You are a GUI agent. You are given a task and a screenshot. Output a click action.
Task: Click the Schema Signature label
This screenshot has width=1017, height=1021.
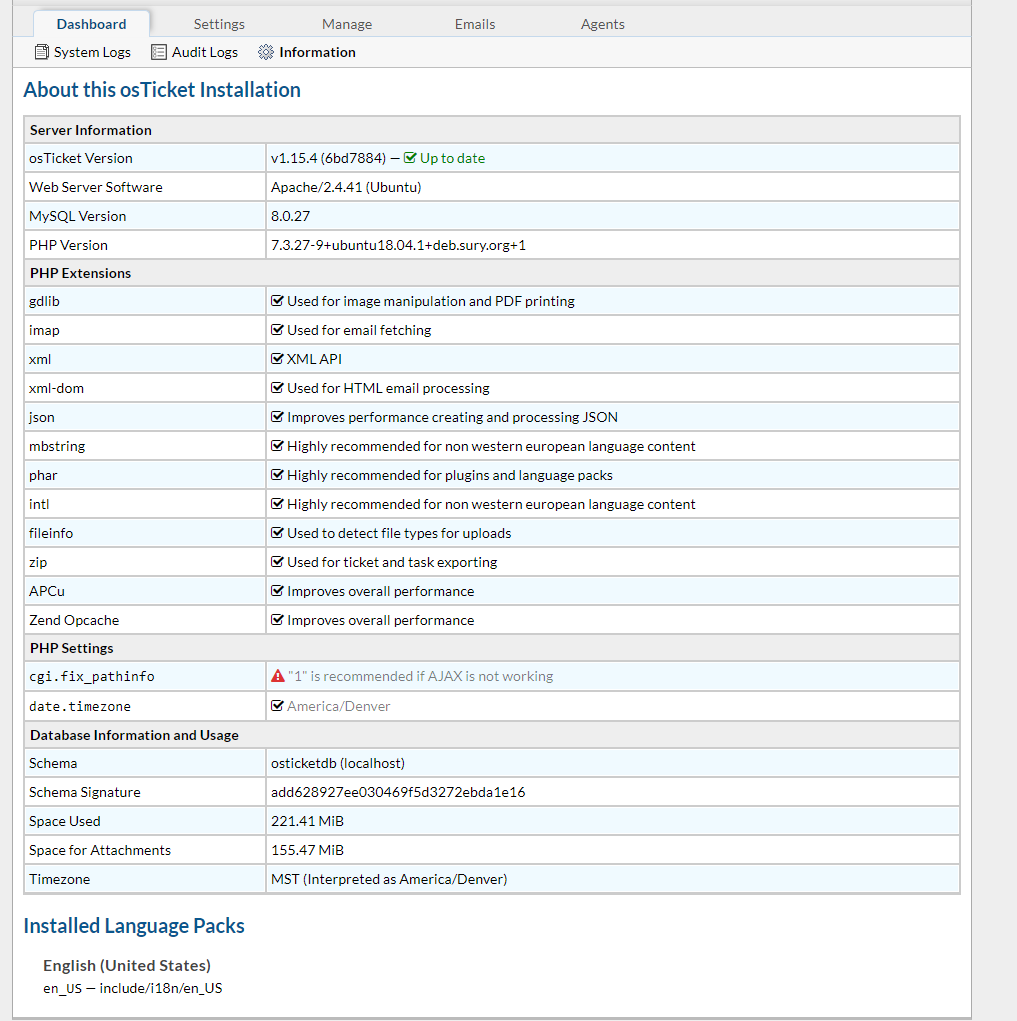click(85, 792)
